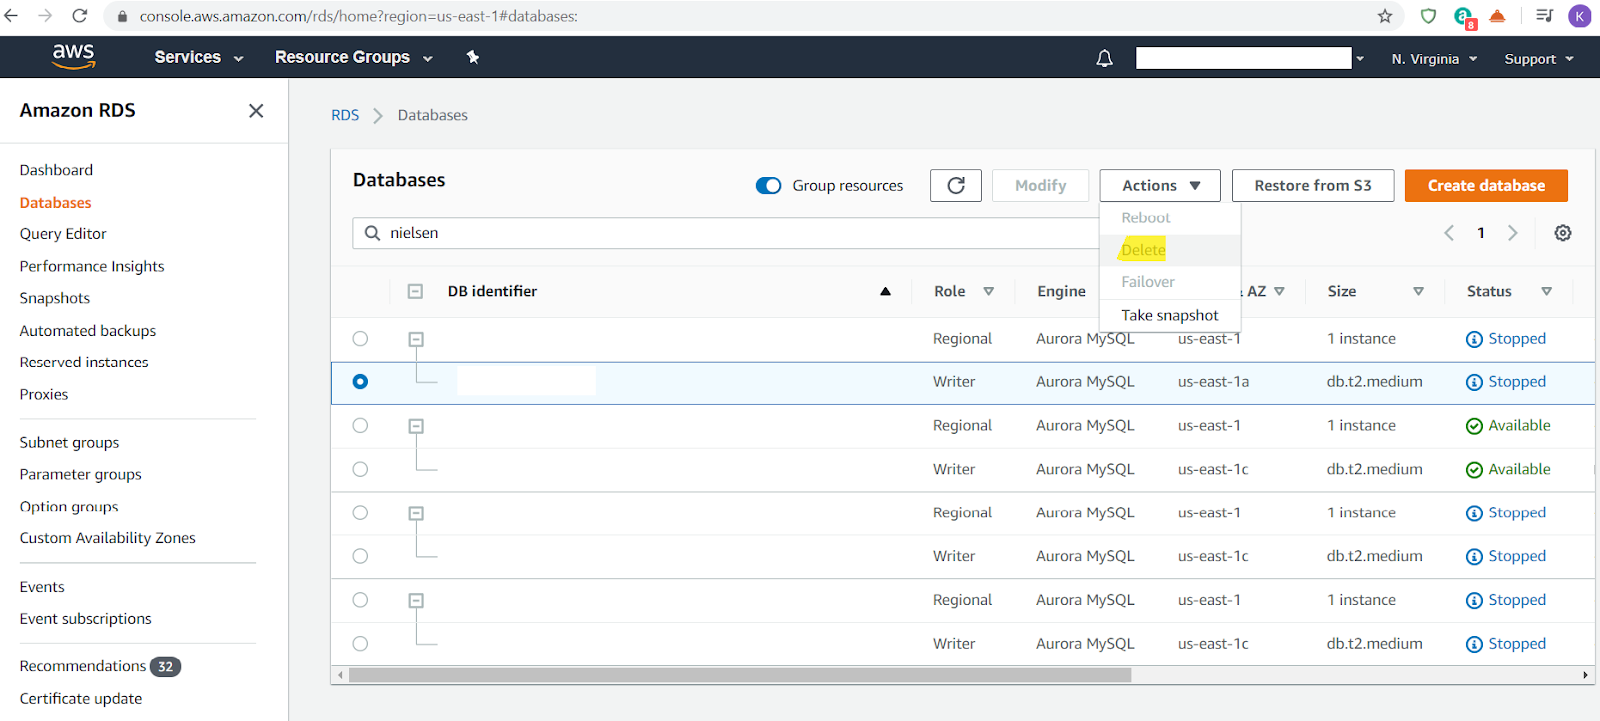Click the nielsen search filter field
Viewport: 1600px width, 721px height.
[x=726, y=233]
